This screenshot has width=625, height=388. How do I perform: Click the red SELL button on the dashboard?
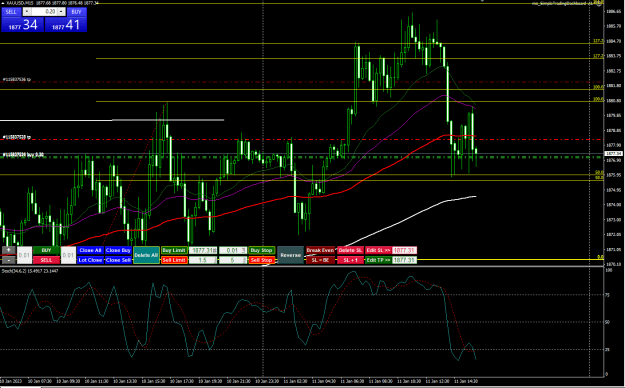pyautogui.click(x=46, y=260)
